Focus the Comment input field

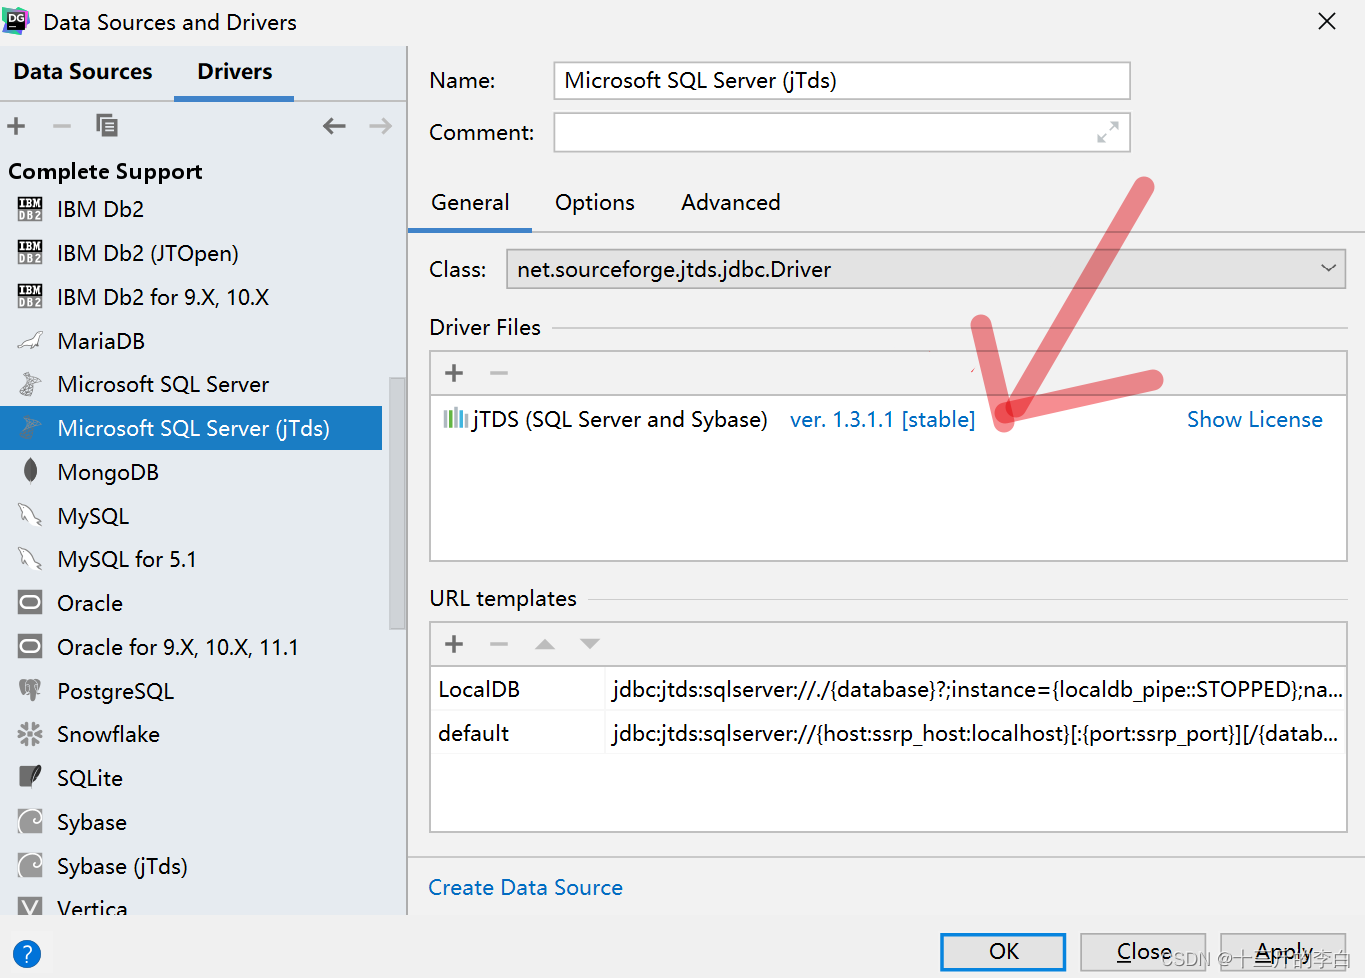pos(842,132)
